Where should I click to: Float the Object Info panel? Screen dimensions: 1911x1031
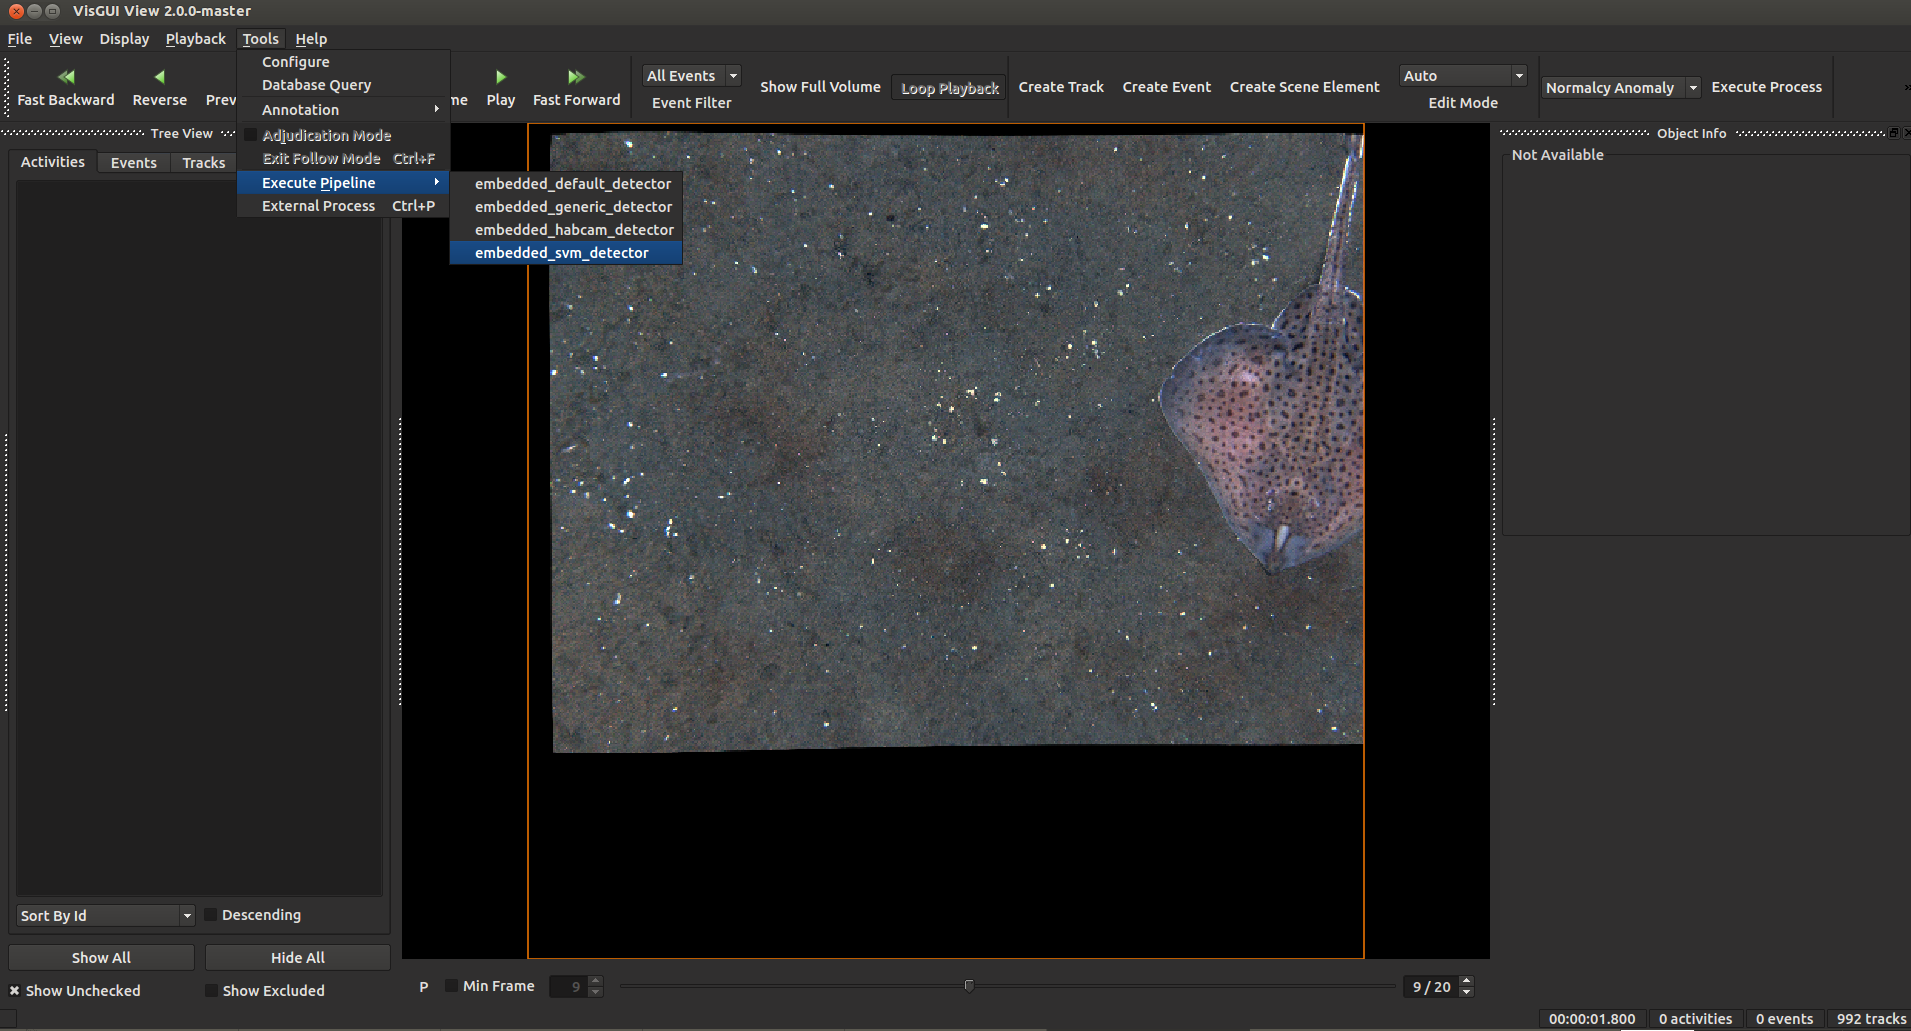point(1893,133)
